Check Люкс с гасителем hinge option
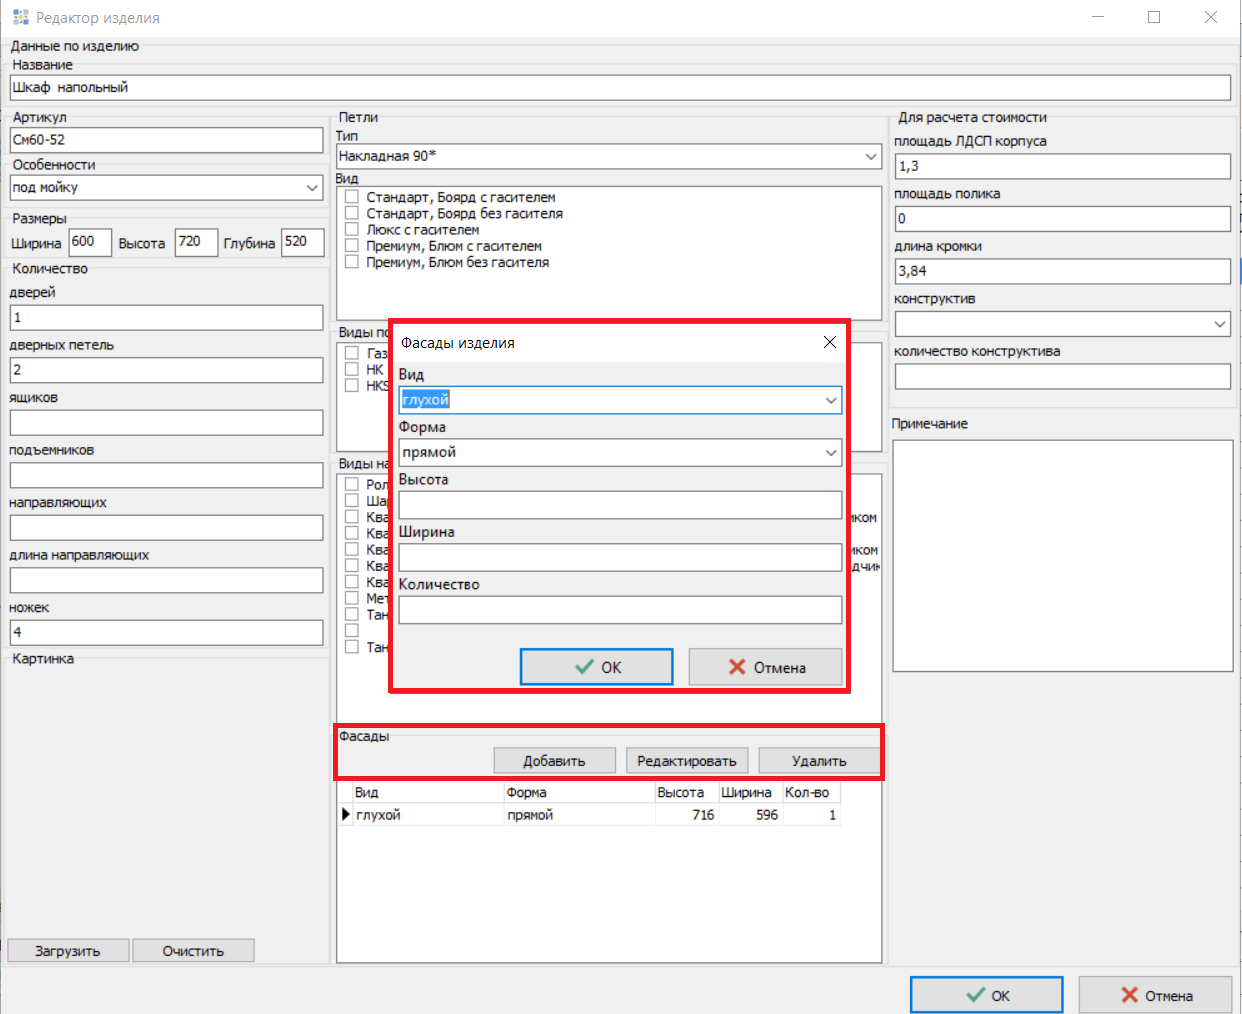This screenshot has height=1014, width=1242. click(x=352, y=230)
